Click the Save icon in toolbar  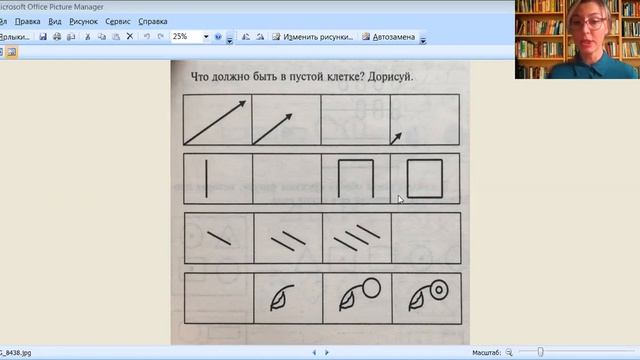click(x=43, y=37)
